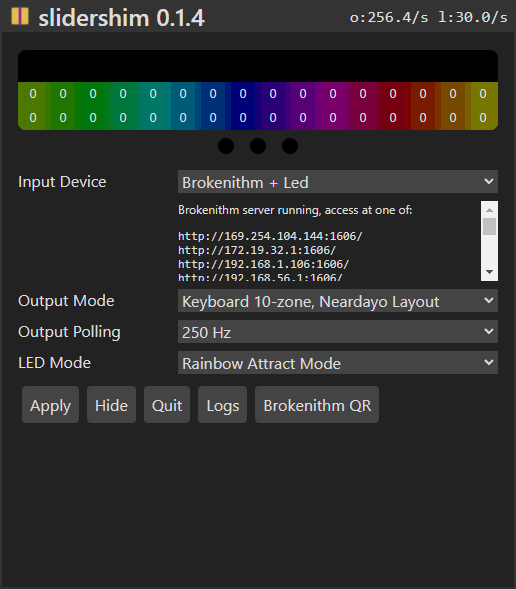516x589 pixels.
Task: Click the purple slider zone
Action: pyautogui.click(x=303, y=106)
